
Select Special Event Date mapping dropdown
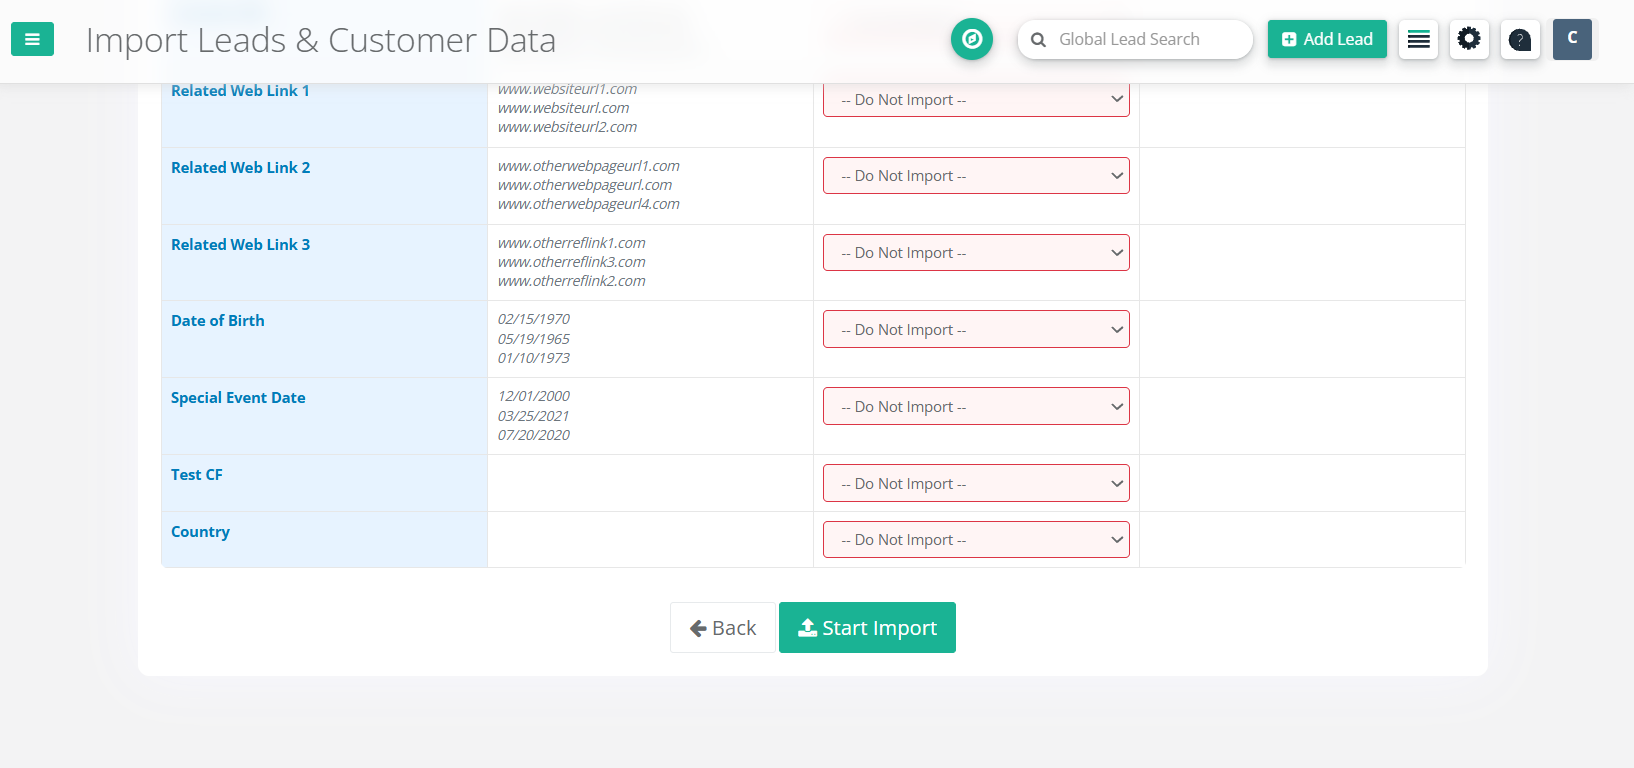(x=975, y=407)
